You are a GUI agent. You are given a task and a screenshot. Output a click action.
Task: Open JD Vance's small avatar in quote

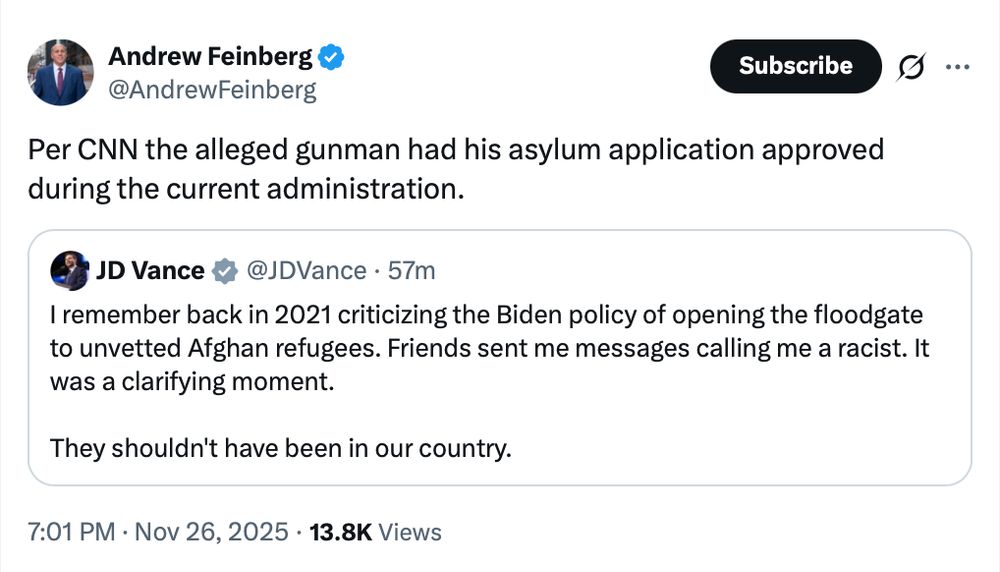70,270
